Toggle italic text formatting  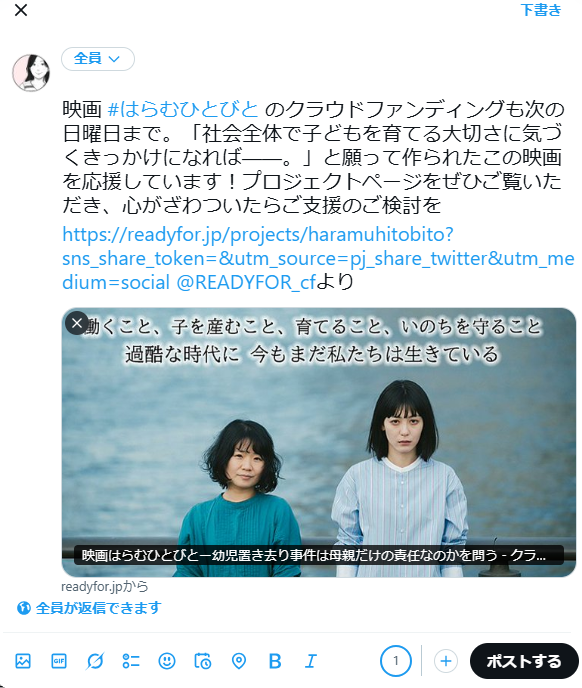[311, 660]
